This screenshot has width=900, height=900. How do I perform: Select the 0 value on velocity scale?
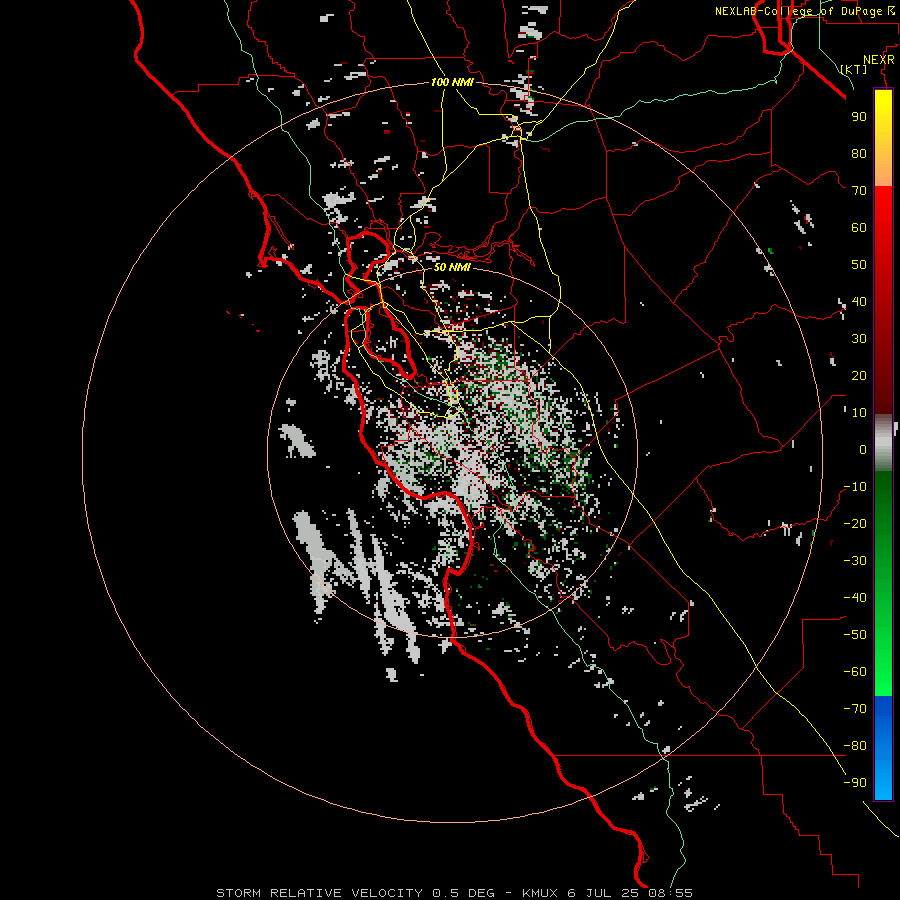tap(863, 449)
